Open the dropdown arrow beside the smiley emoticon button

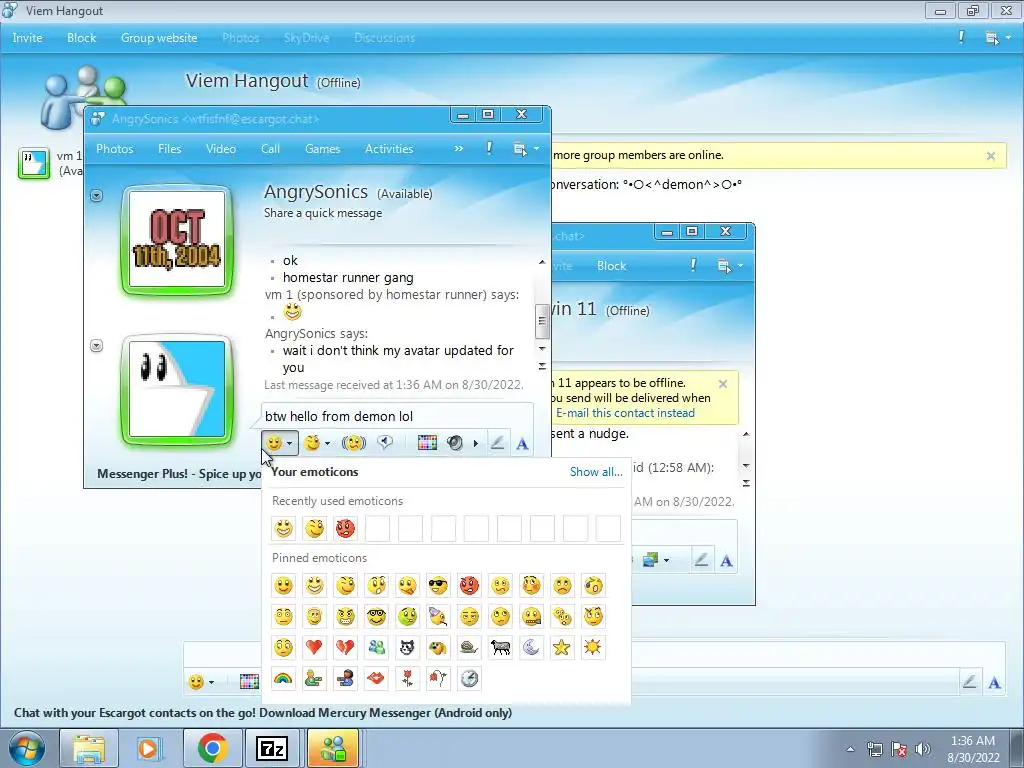click(x=289, y=444)
